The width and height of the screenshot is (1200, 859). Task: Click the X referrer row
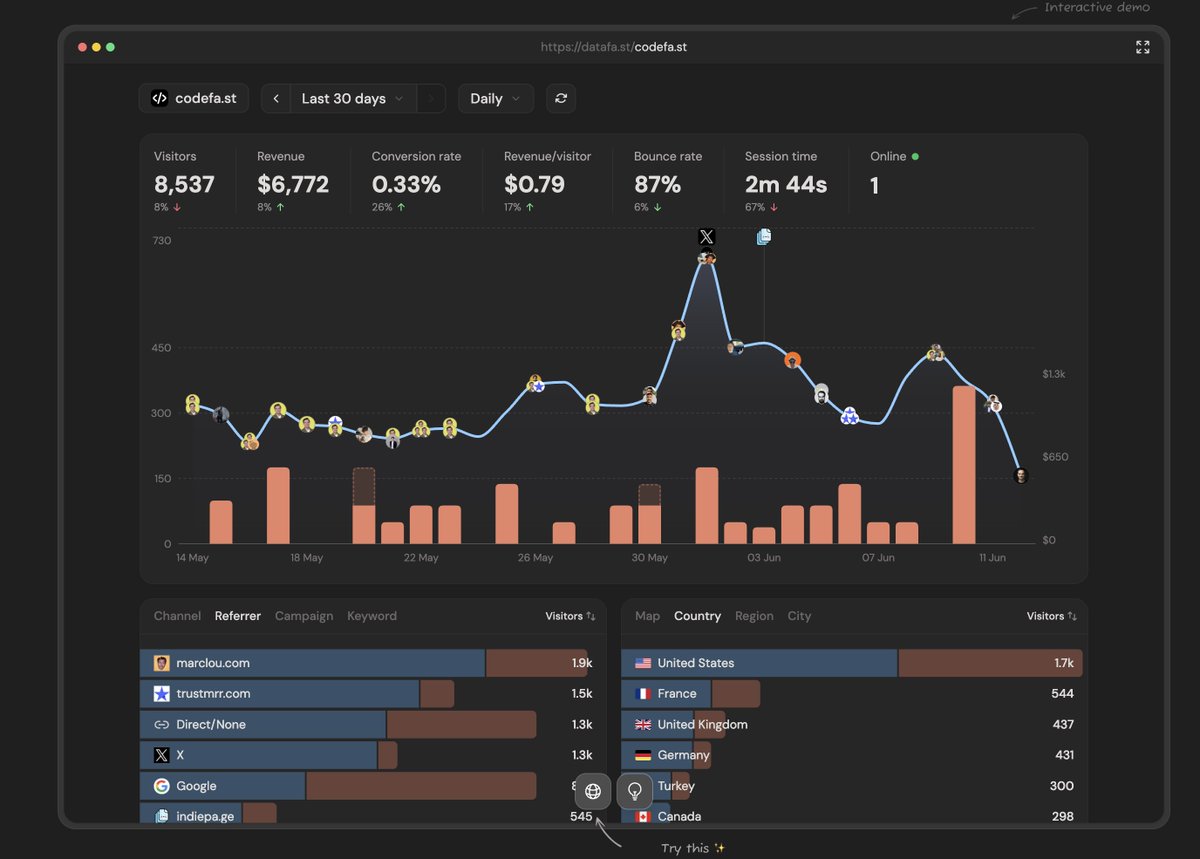(x=371, y=755)
